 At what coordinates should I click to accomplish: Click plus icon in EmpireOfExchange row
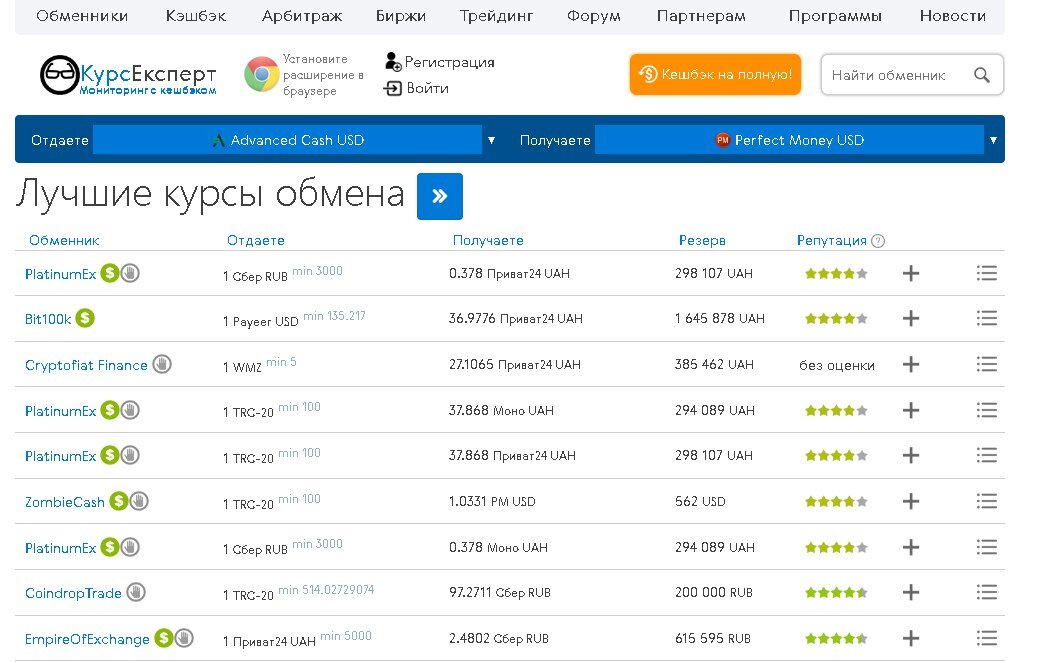tap(911, 638)
